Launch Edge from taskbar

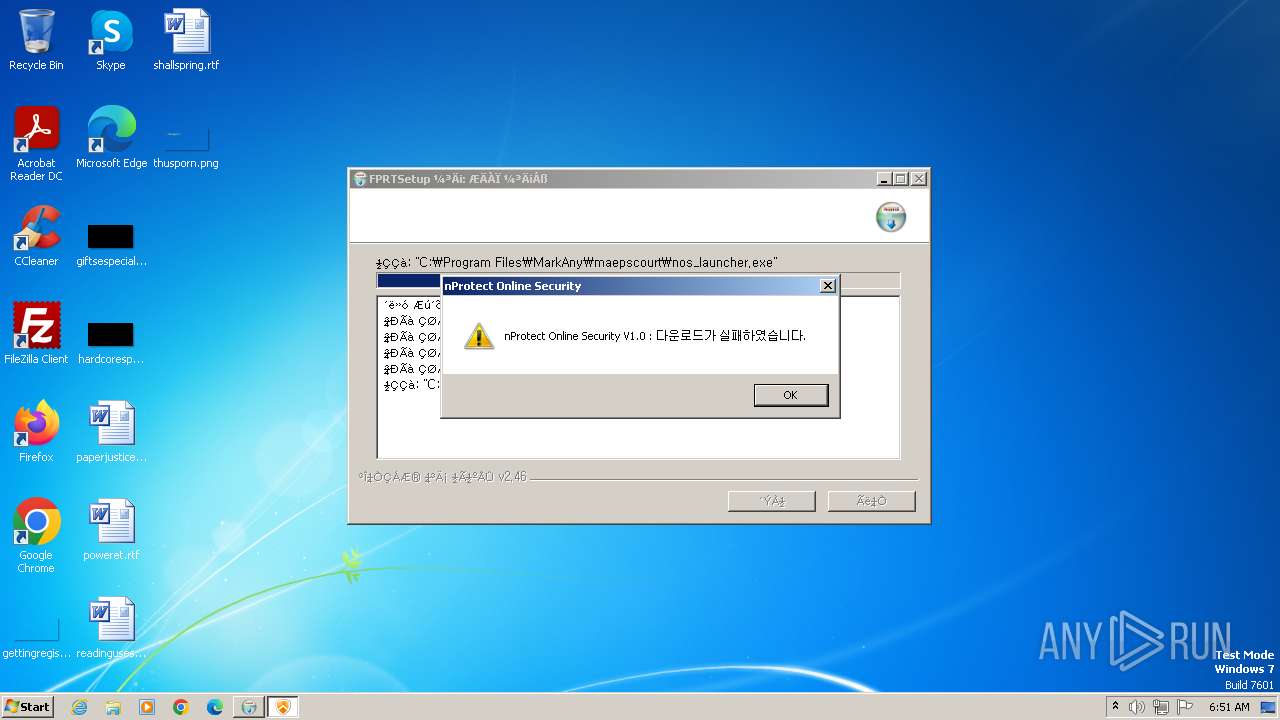pos(215,707)
